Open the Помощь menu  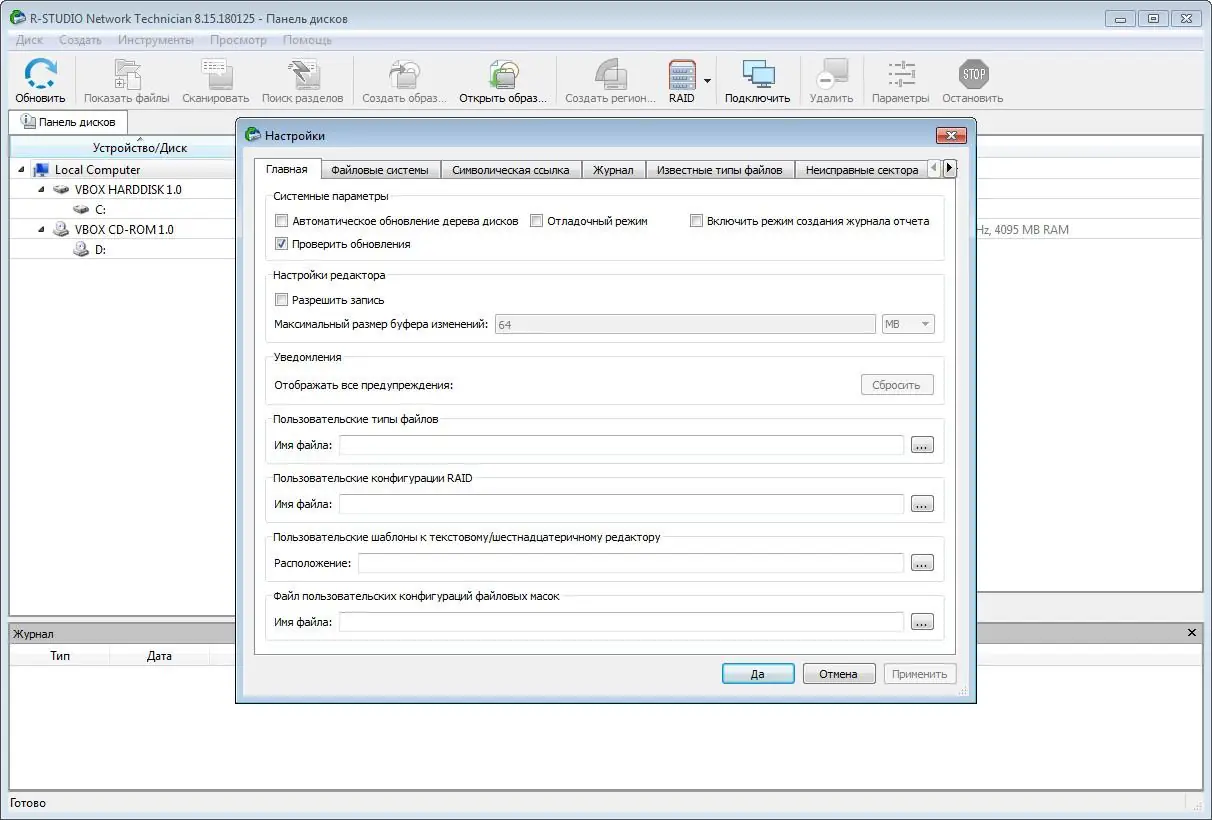click(x=307, y=40)
